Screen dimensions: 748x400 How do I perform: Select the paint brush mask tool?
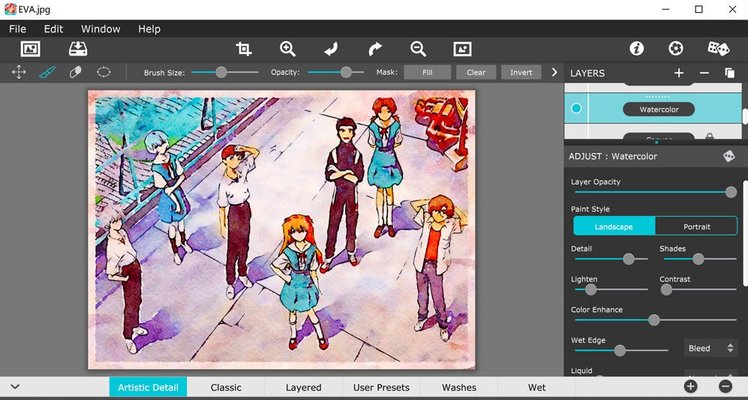[x=47, y=72]
